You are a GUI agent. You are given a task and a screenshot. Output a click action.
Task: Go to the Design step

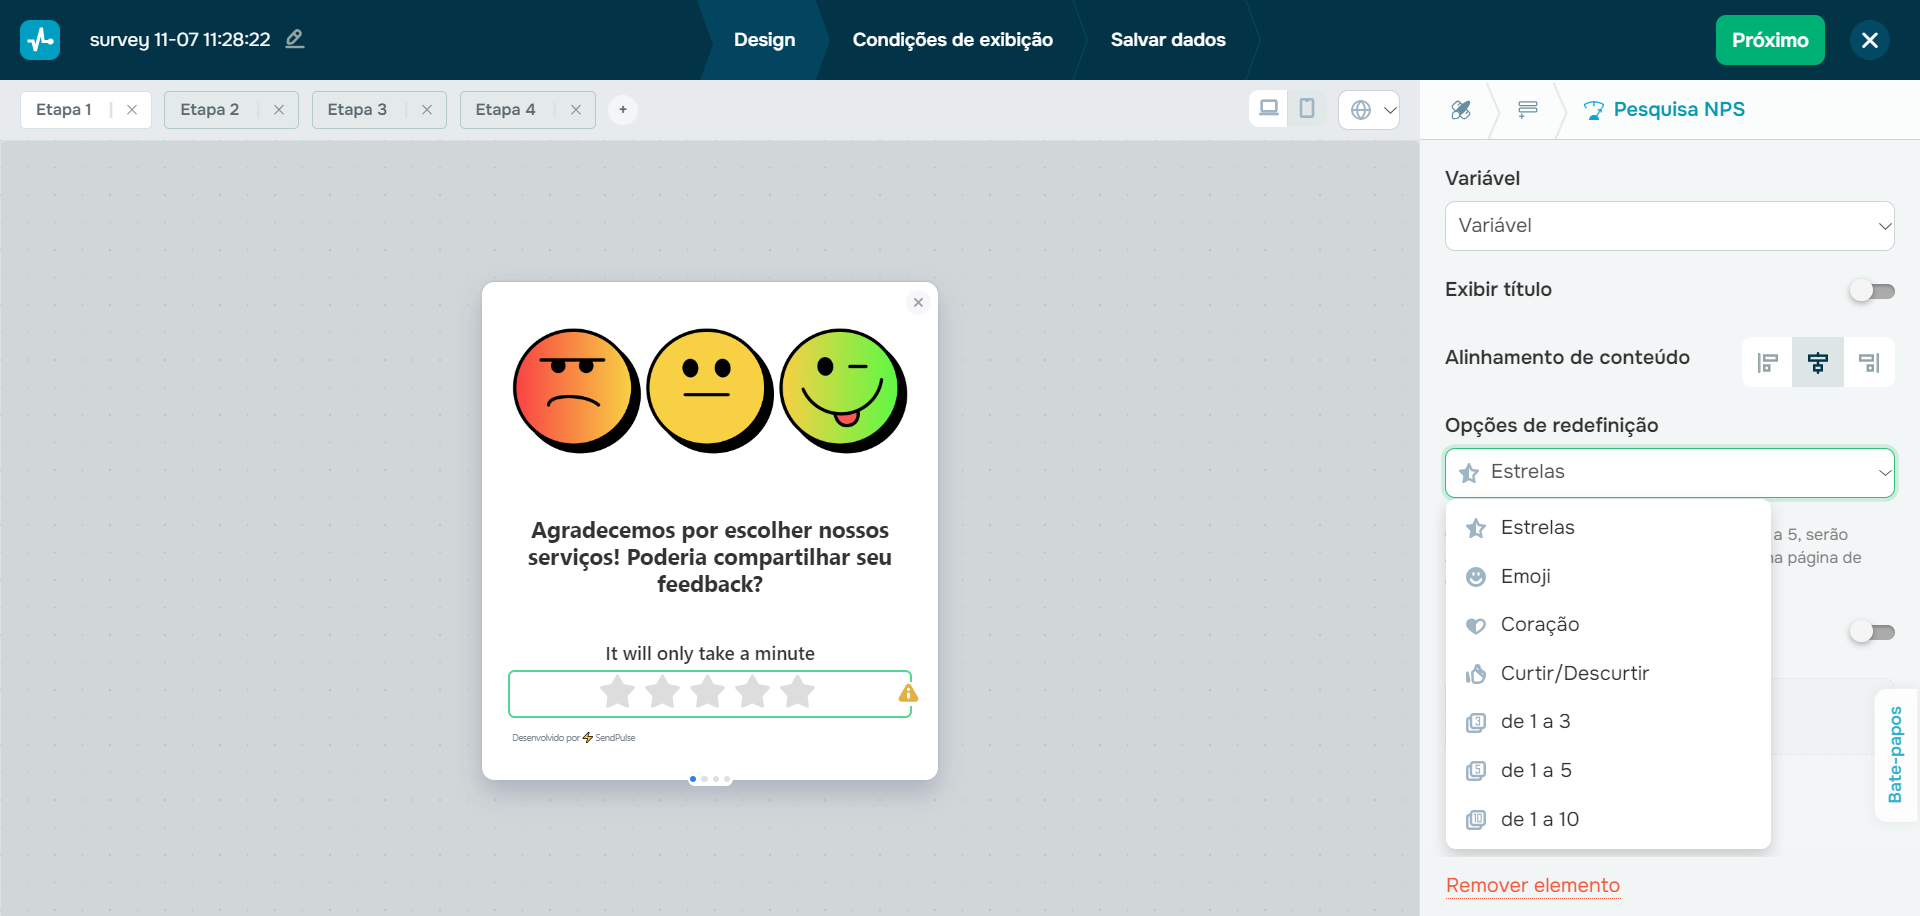point(765,40)
